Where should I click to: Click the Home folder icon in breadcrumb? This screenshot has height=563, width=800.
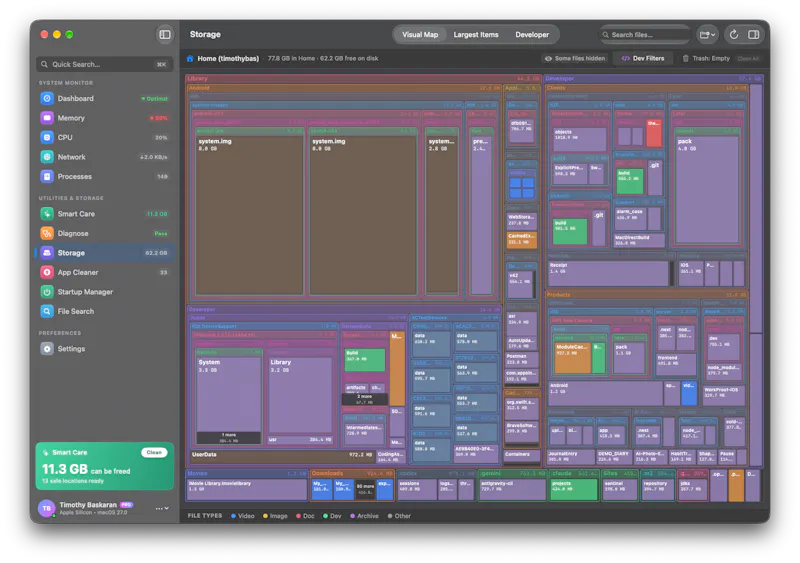point(190,58)
